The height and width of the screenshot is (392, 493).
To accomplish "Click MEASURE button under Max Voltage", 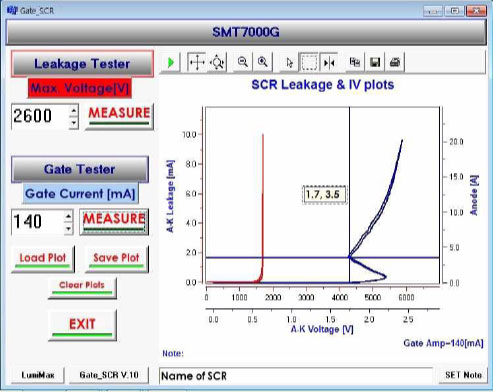I will tap(119, 116).
